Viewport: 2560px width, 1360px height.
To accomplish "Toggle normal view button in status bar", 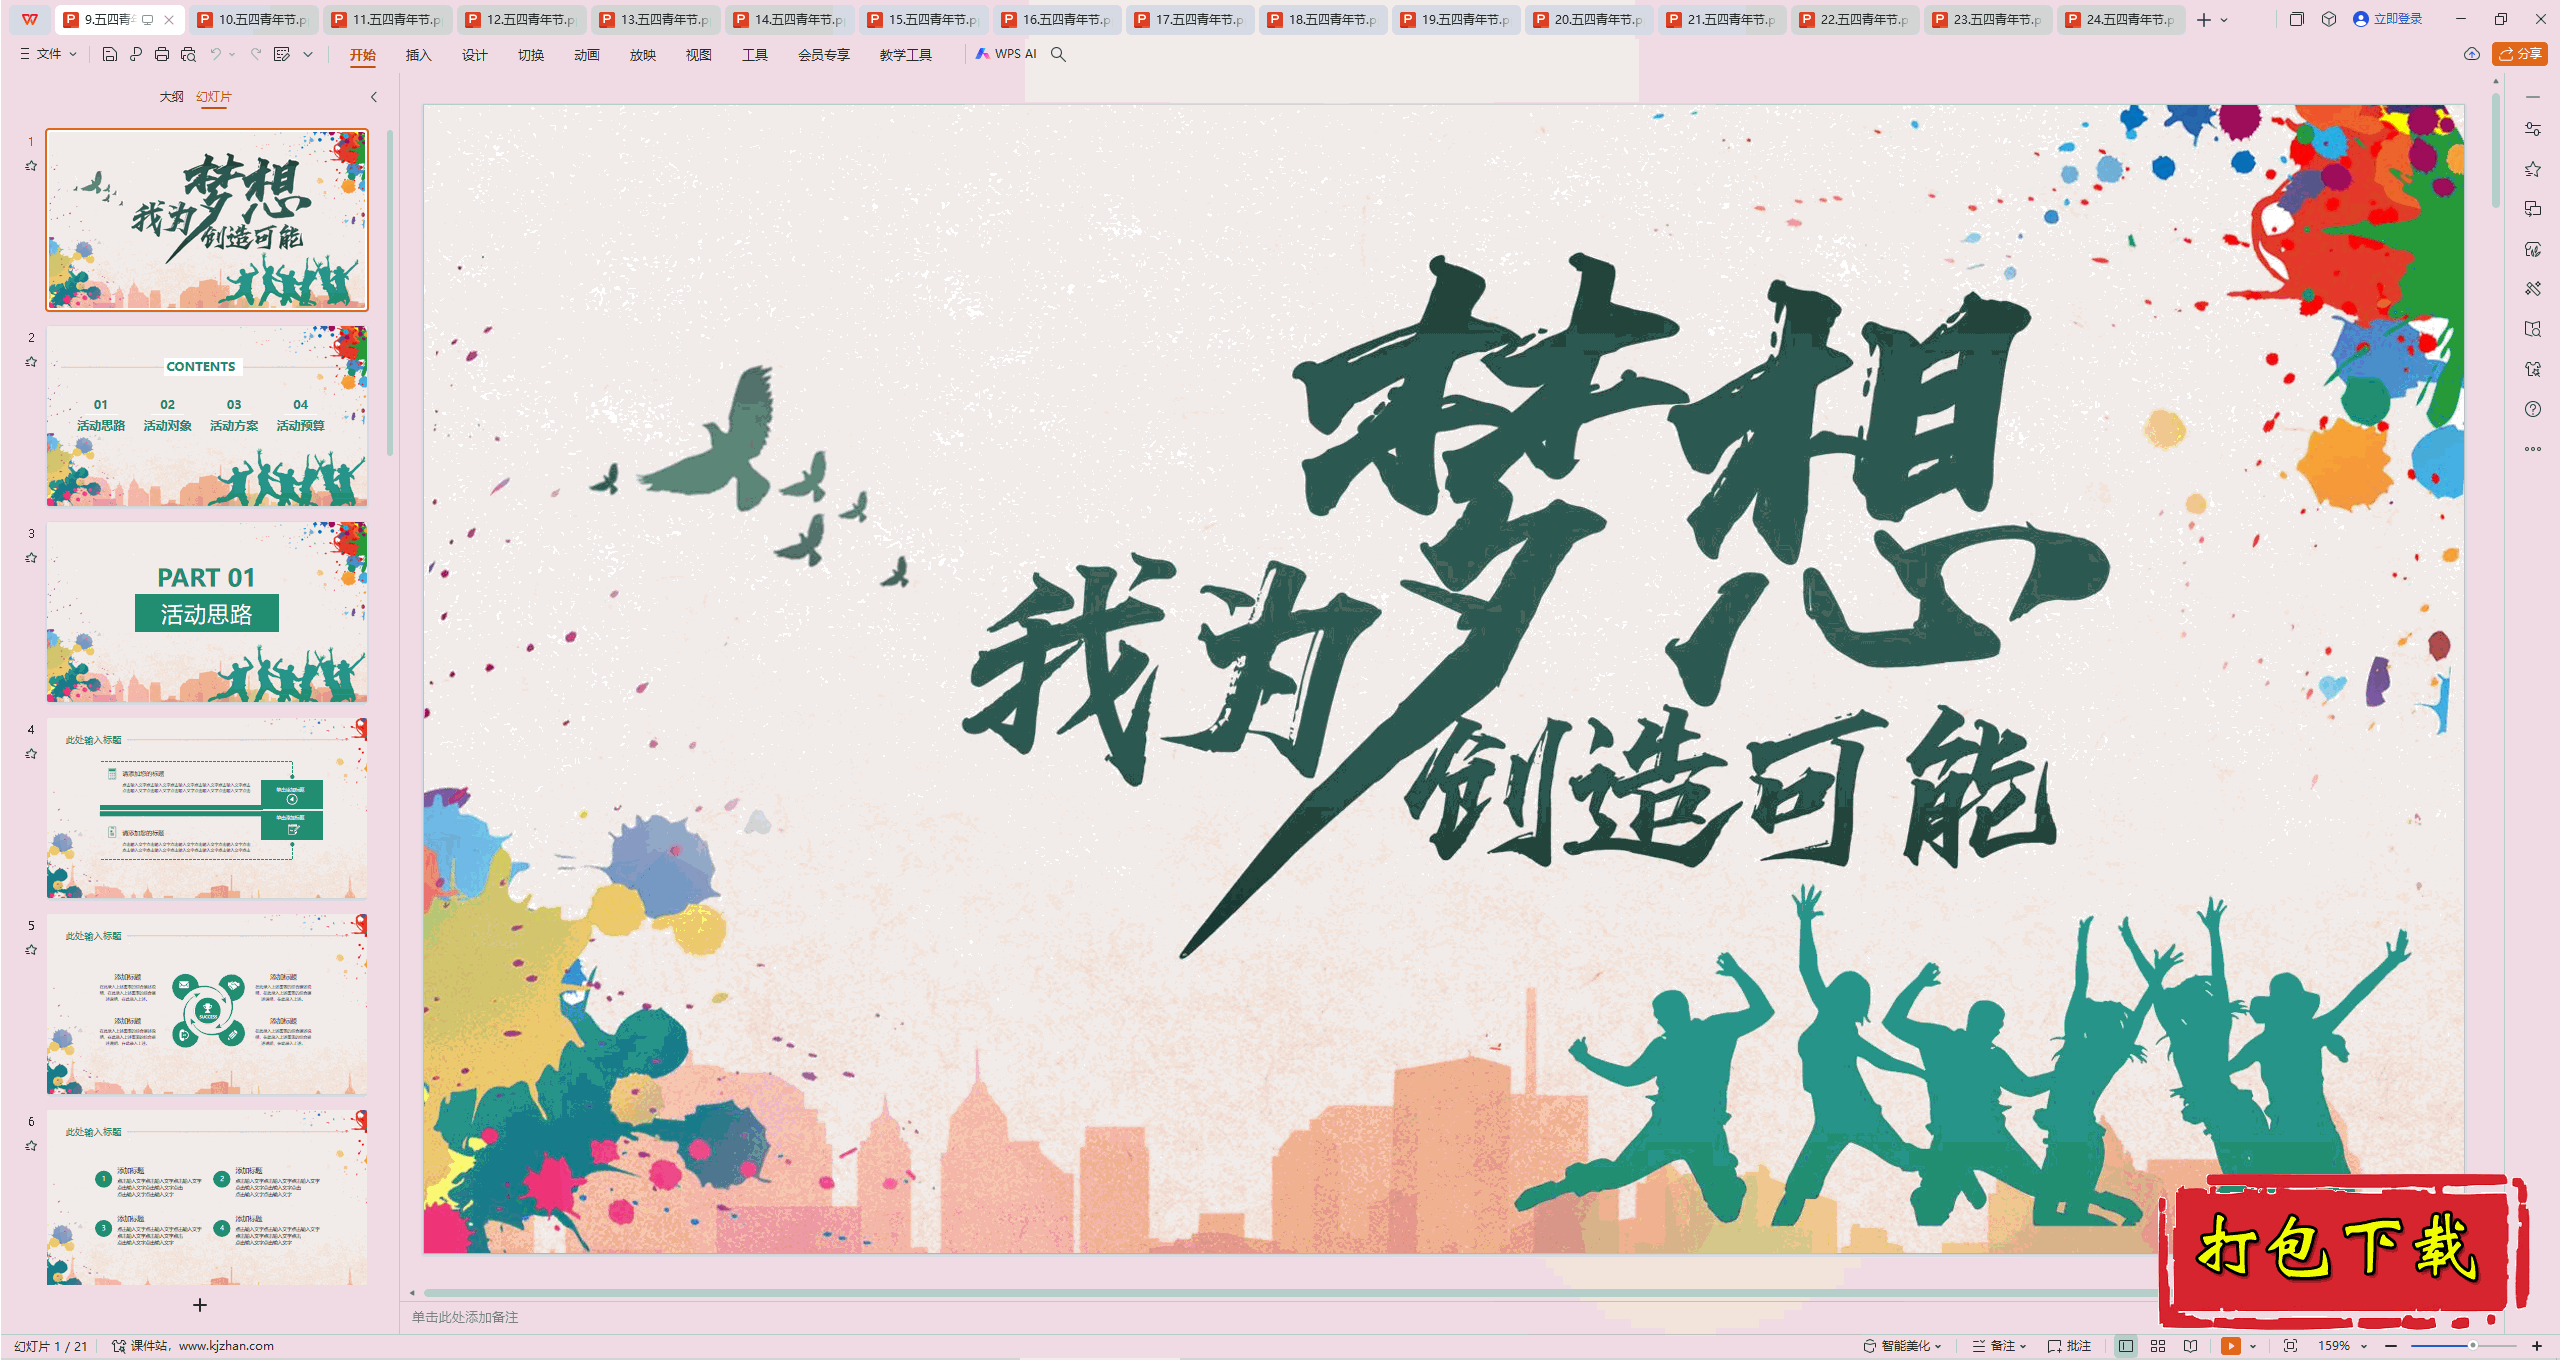I will [x=2126, y=1346].
